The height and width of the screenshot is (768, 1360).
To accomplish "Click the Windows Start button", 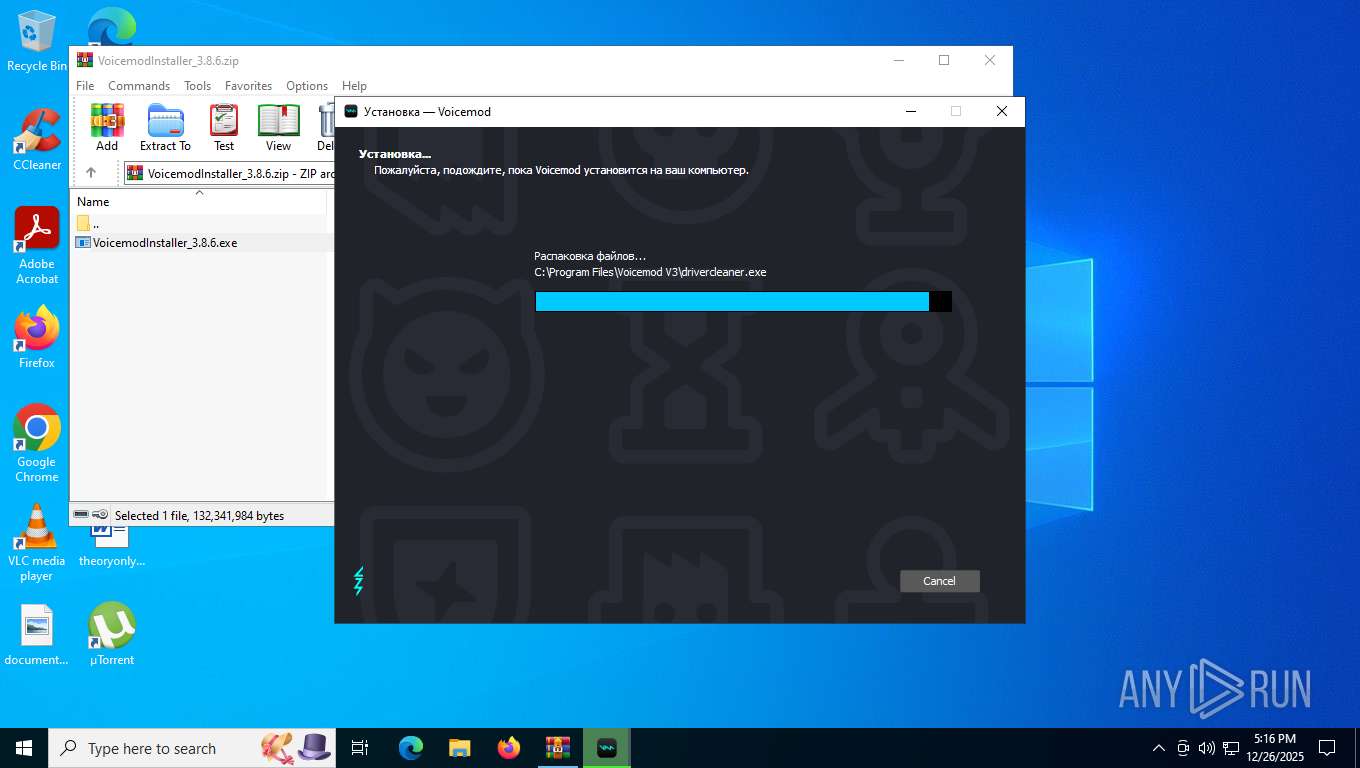I will (24, 748).
